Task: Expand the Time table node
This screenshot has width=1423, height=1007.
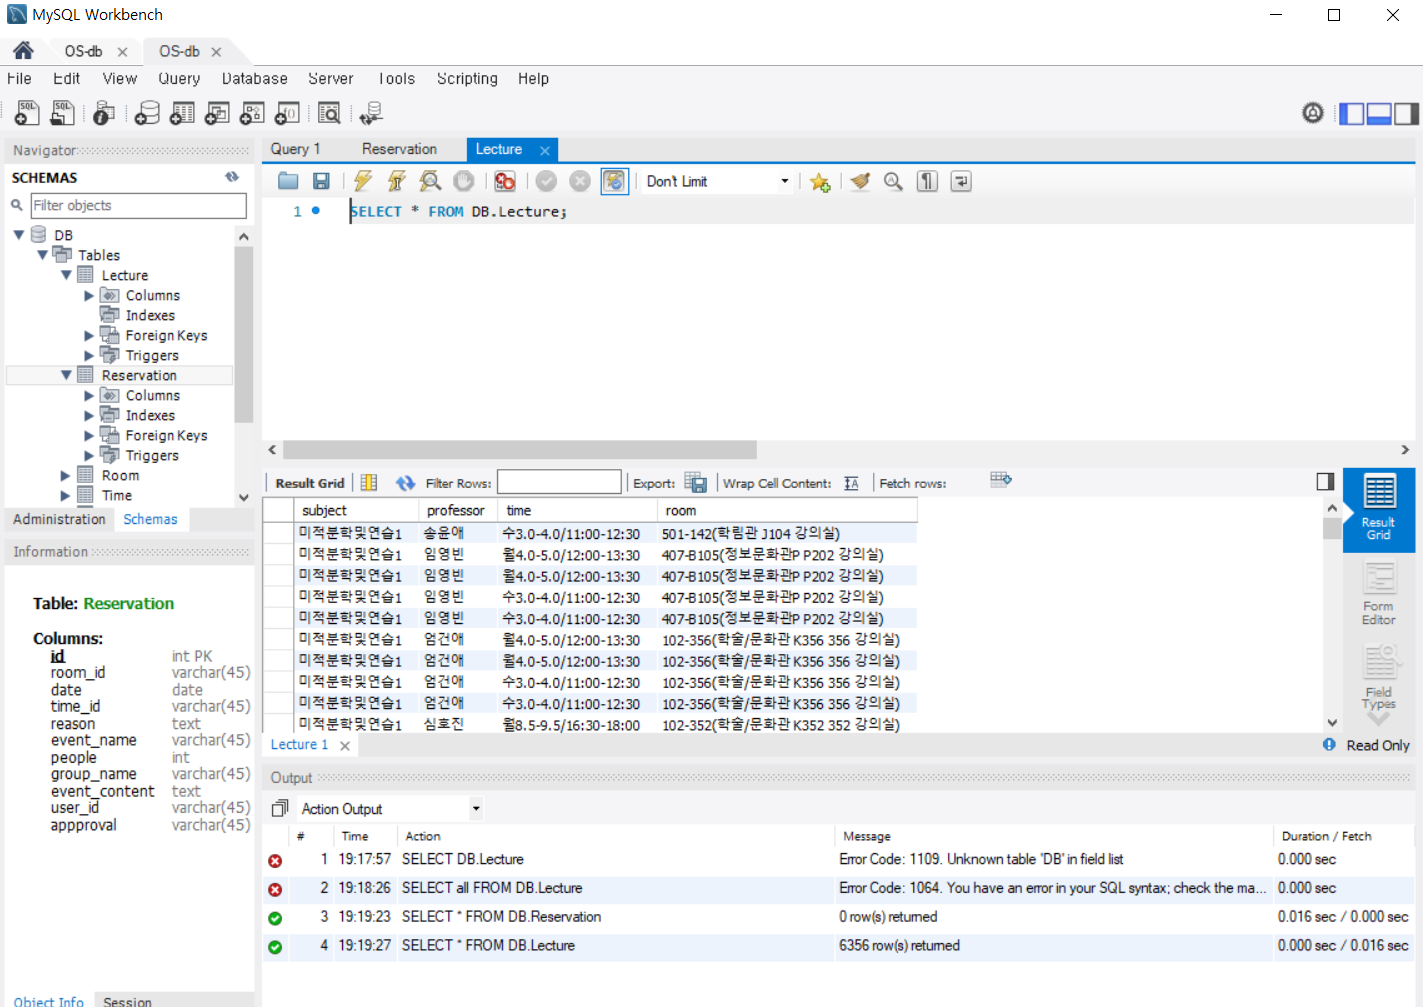Action: [66, 495]
